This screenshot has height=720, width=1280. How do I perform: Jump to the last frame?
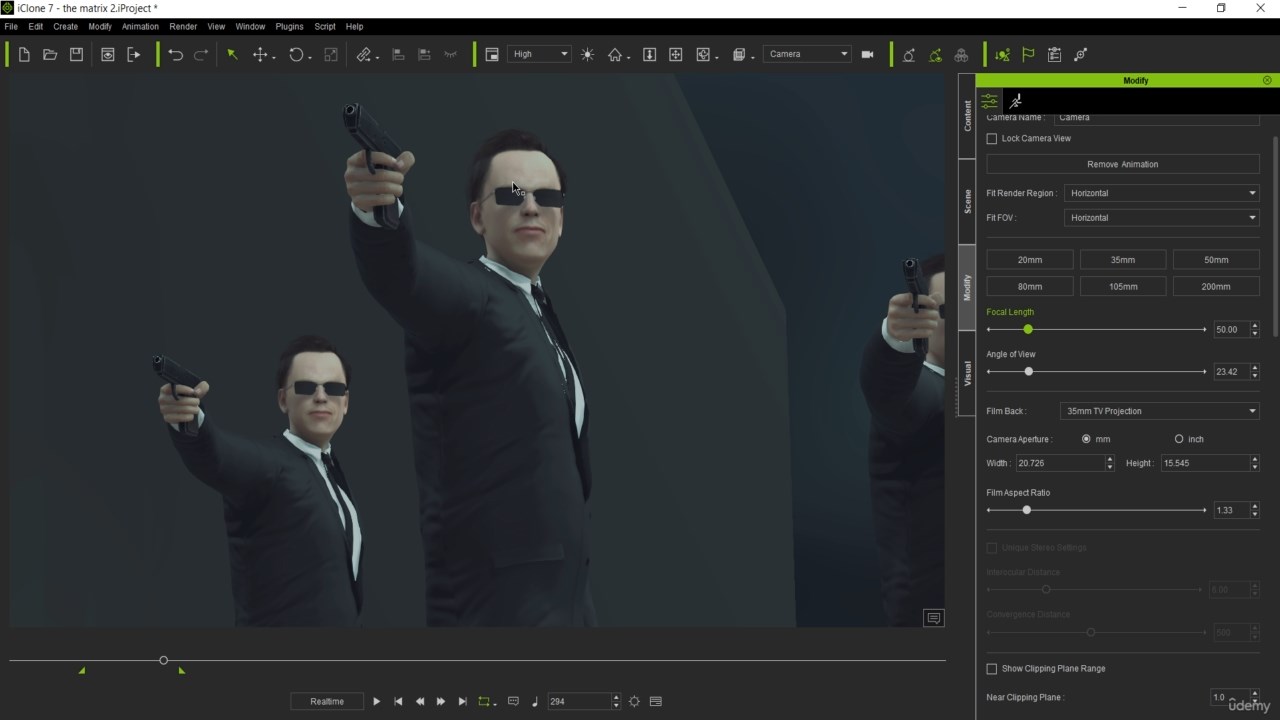pos(462,702)
